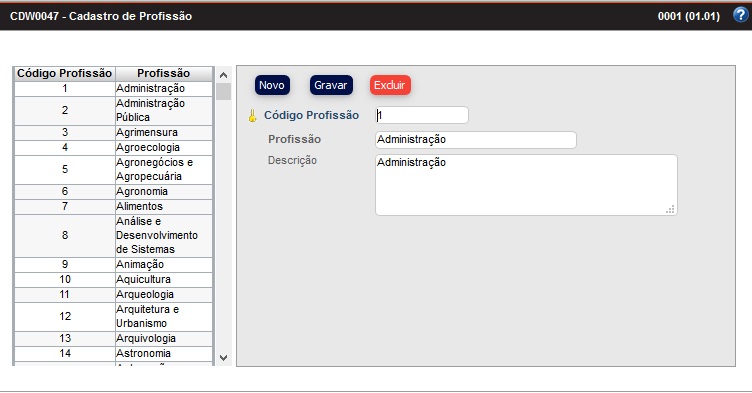Click code cell 14 in the table
The height and width of the screenshot is (393, 752).
click(x=65, y=353)
